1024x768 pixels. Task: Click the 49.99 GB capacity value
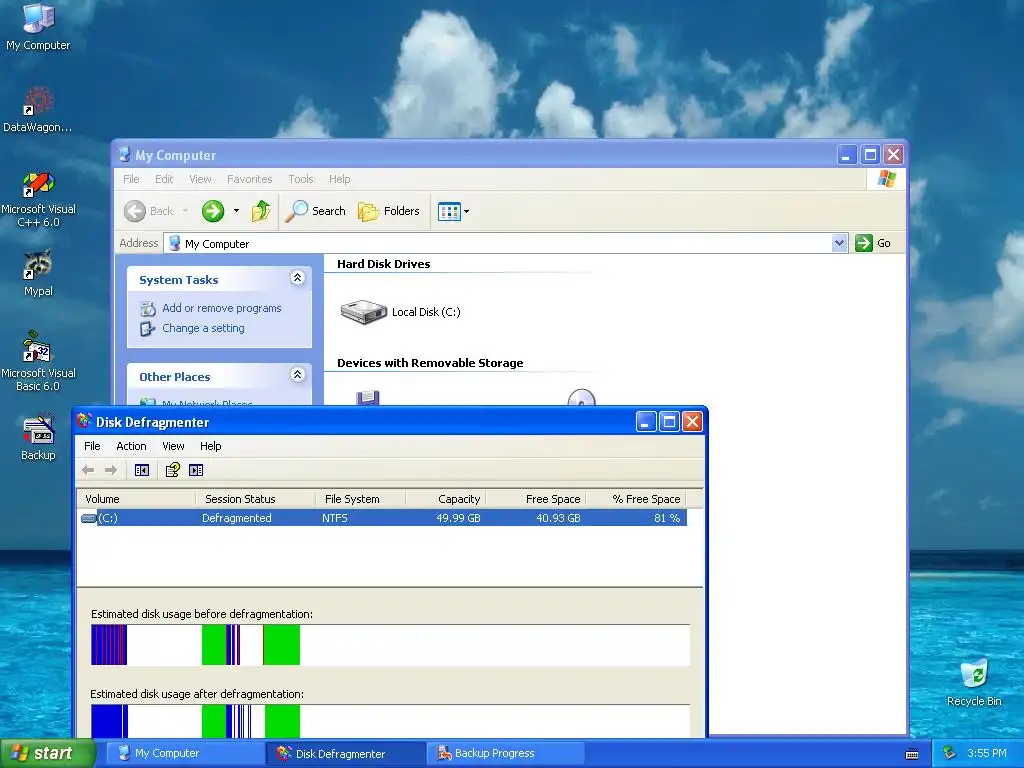[458, 518]
